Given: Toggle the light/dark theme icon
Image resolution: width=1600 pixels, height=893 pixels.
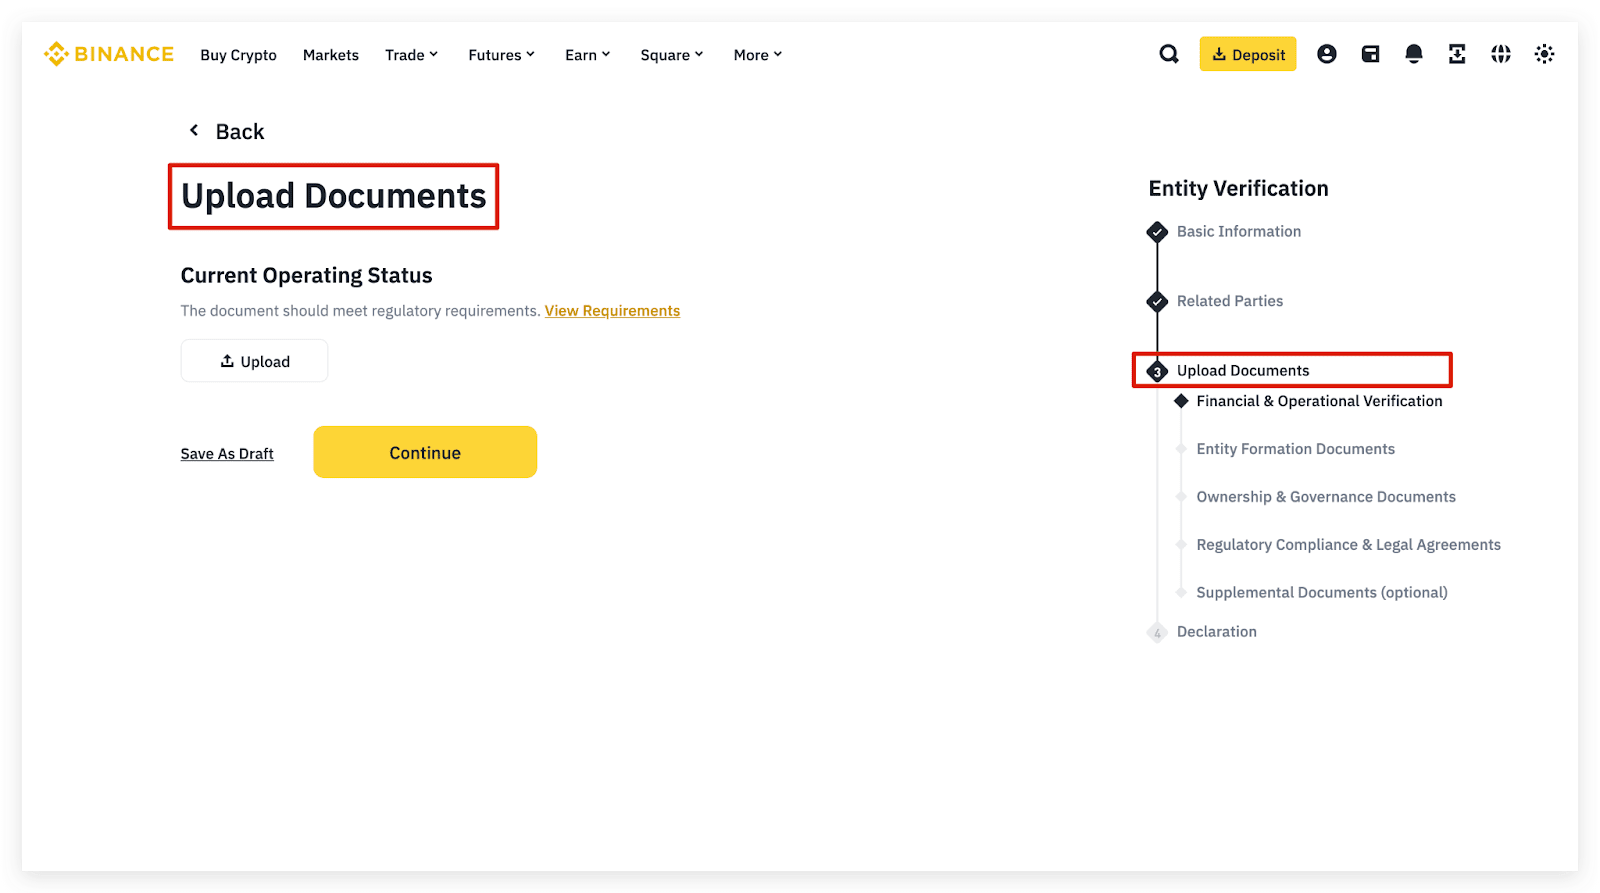Looking at the screenshot, I should tap(1544, 54).
